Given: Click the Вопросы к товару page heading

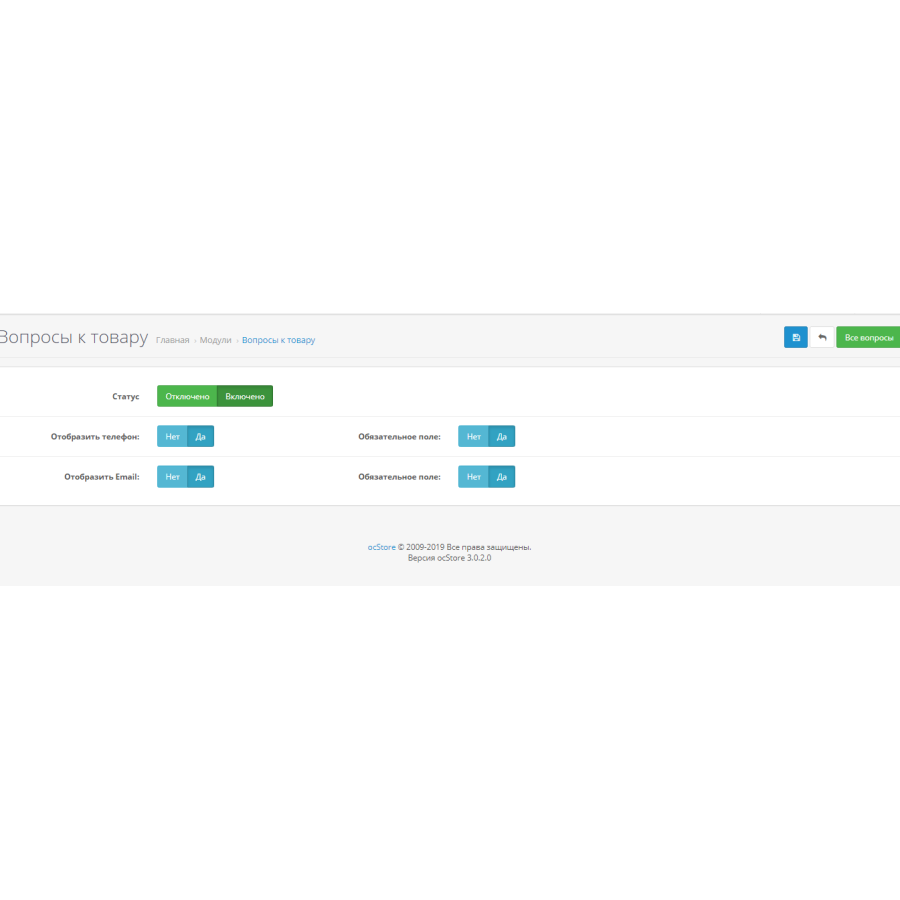Looking at the screenshot, I should pos(73,337).
